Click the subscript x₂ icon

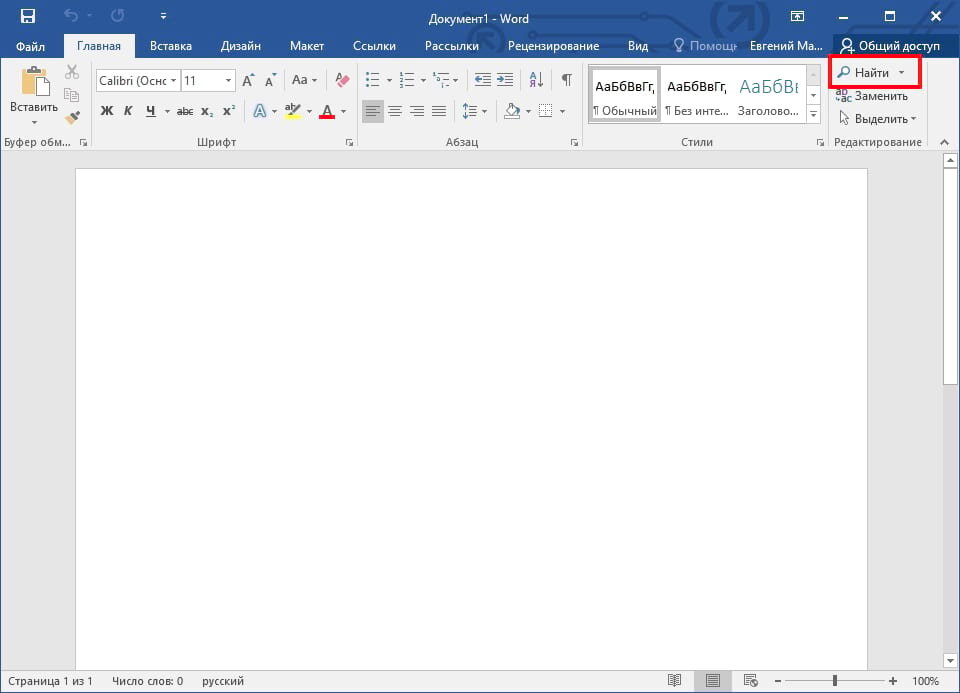coord(207,111)
